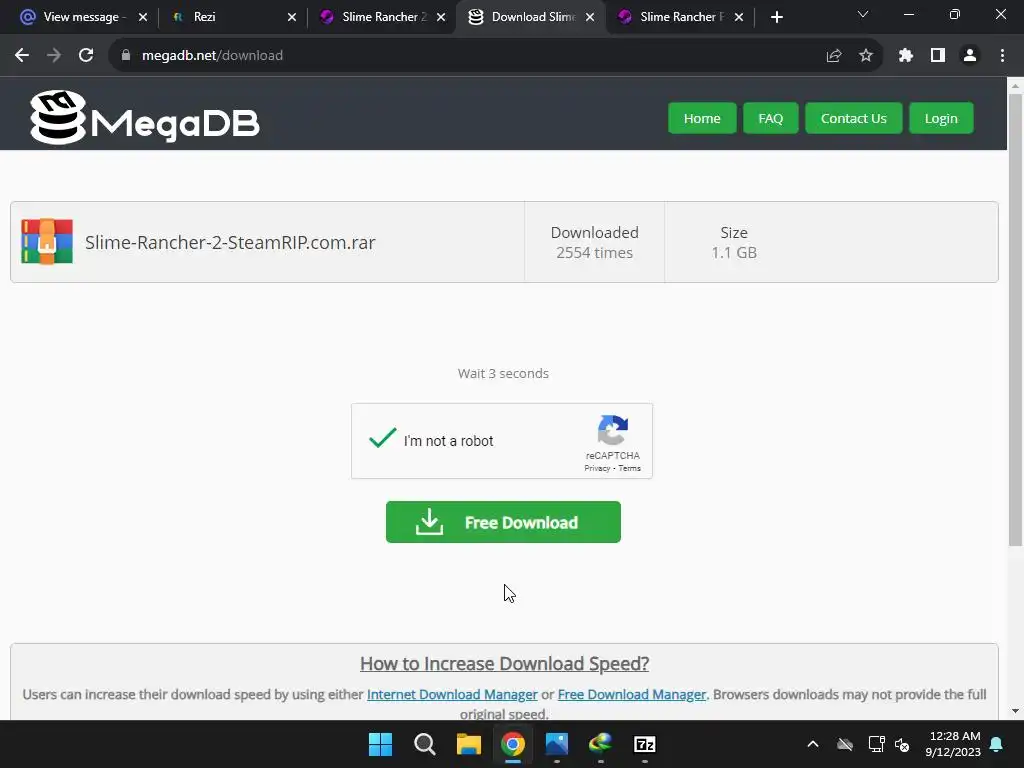Image resolution: width=1024 pixels, height=768 pixels.
Task: Bookmark this page with the star icon
Action: click(866, 56)
